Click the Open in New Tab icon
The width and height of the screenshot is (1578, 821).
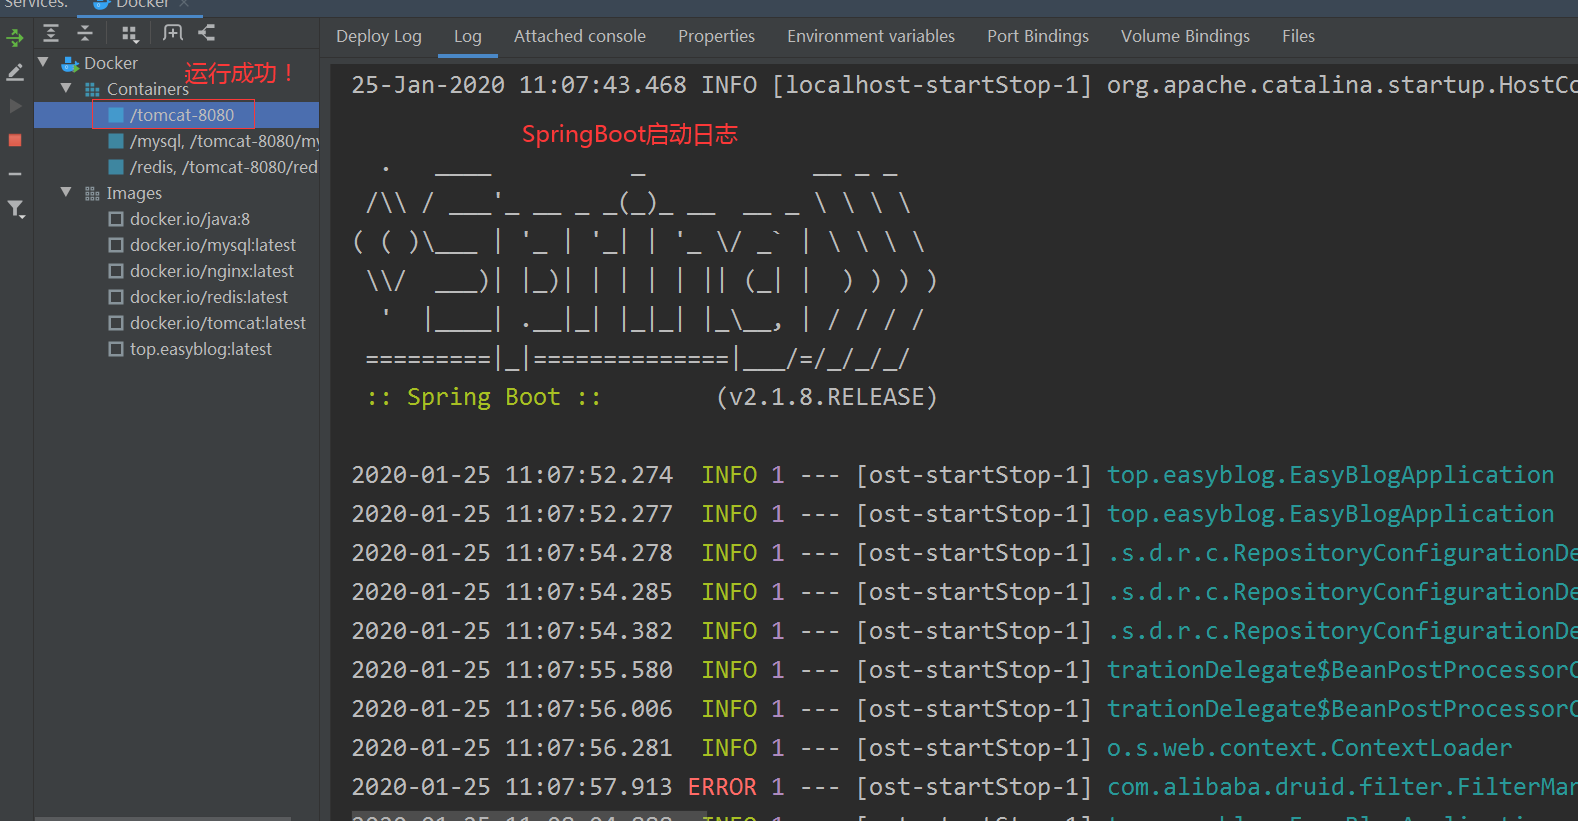(x=173, y=33)
